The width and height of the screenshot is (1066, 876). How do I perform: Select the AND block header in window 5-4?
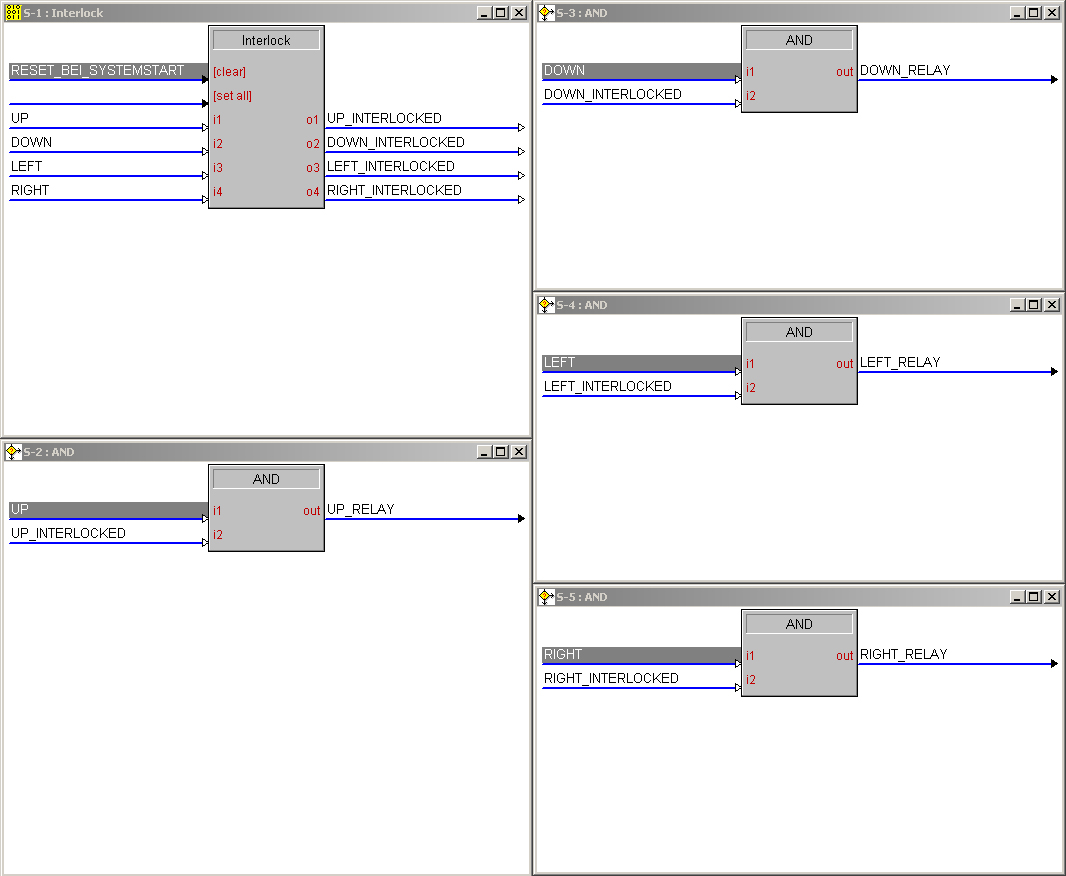(x=799, y=332)
